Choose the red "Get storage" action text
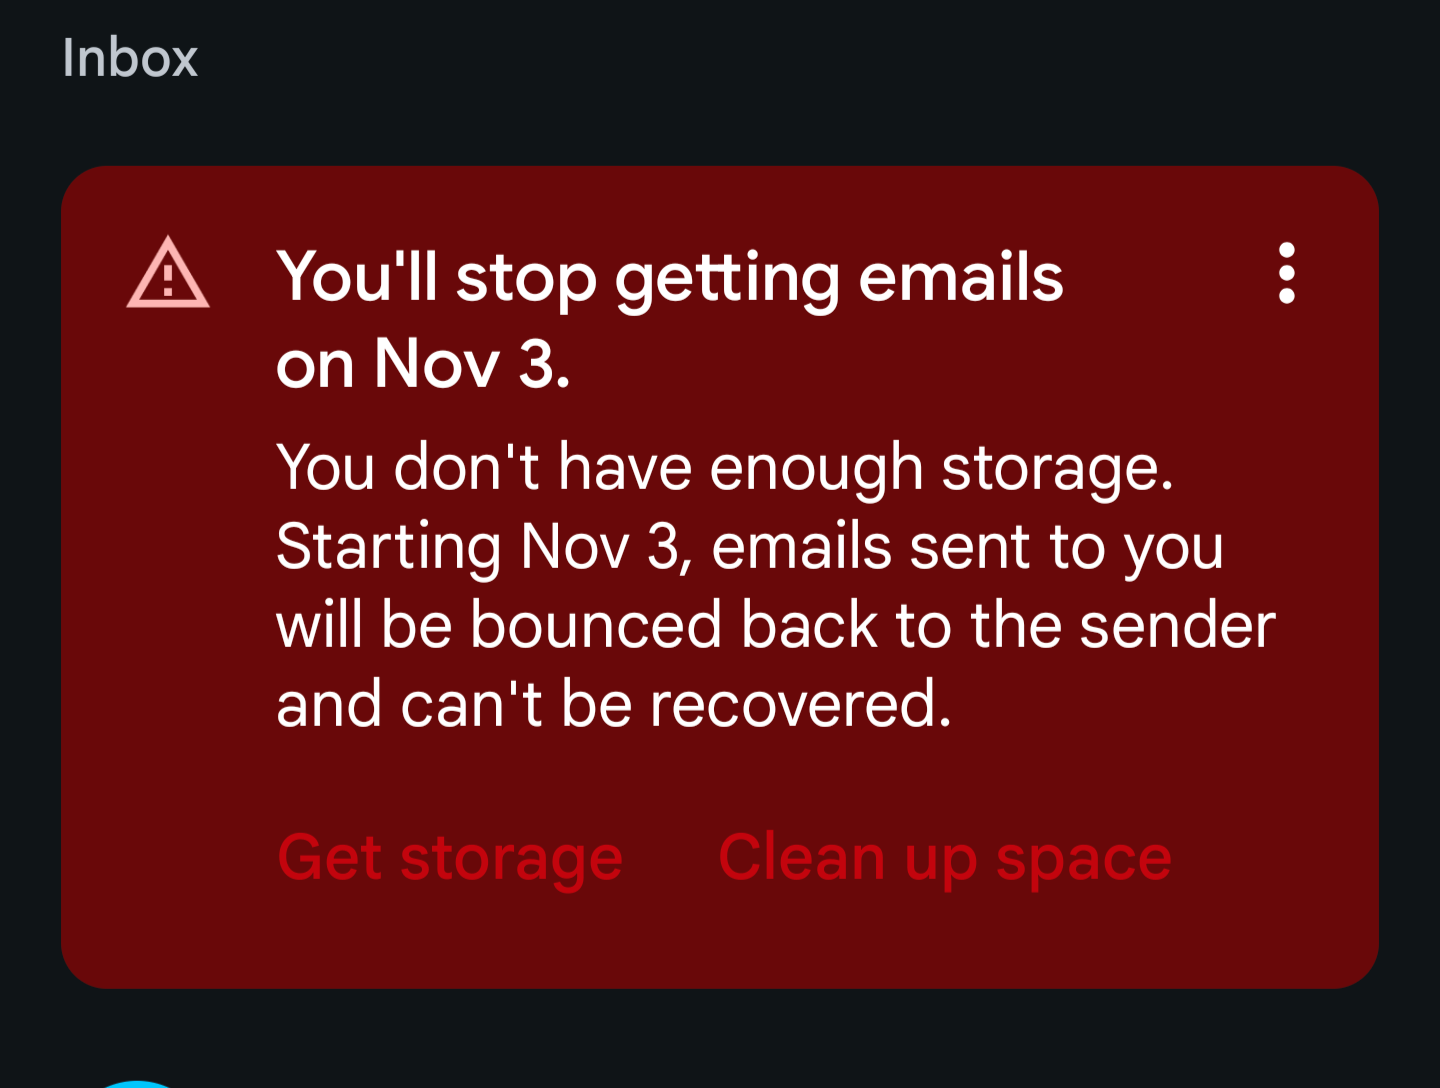The image size is (1440, 1088). [x=450, y=858]
